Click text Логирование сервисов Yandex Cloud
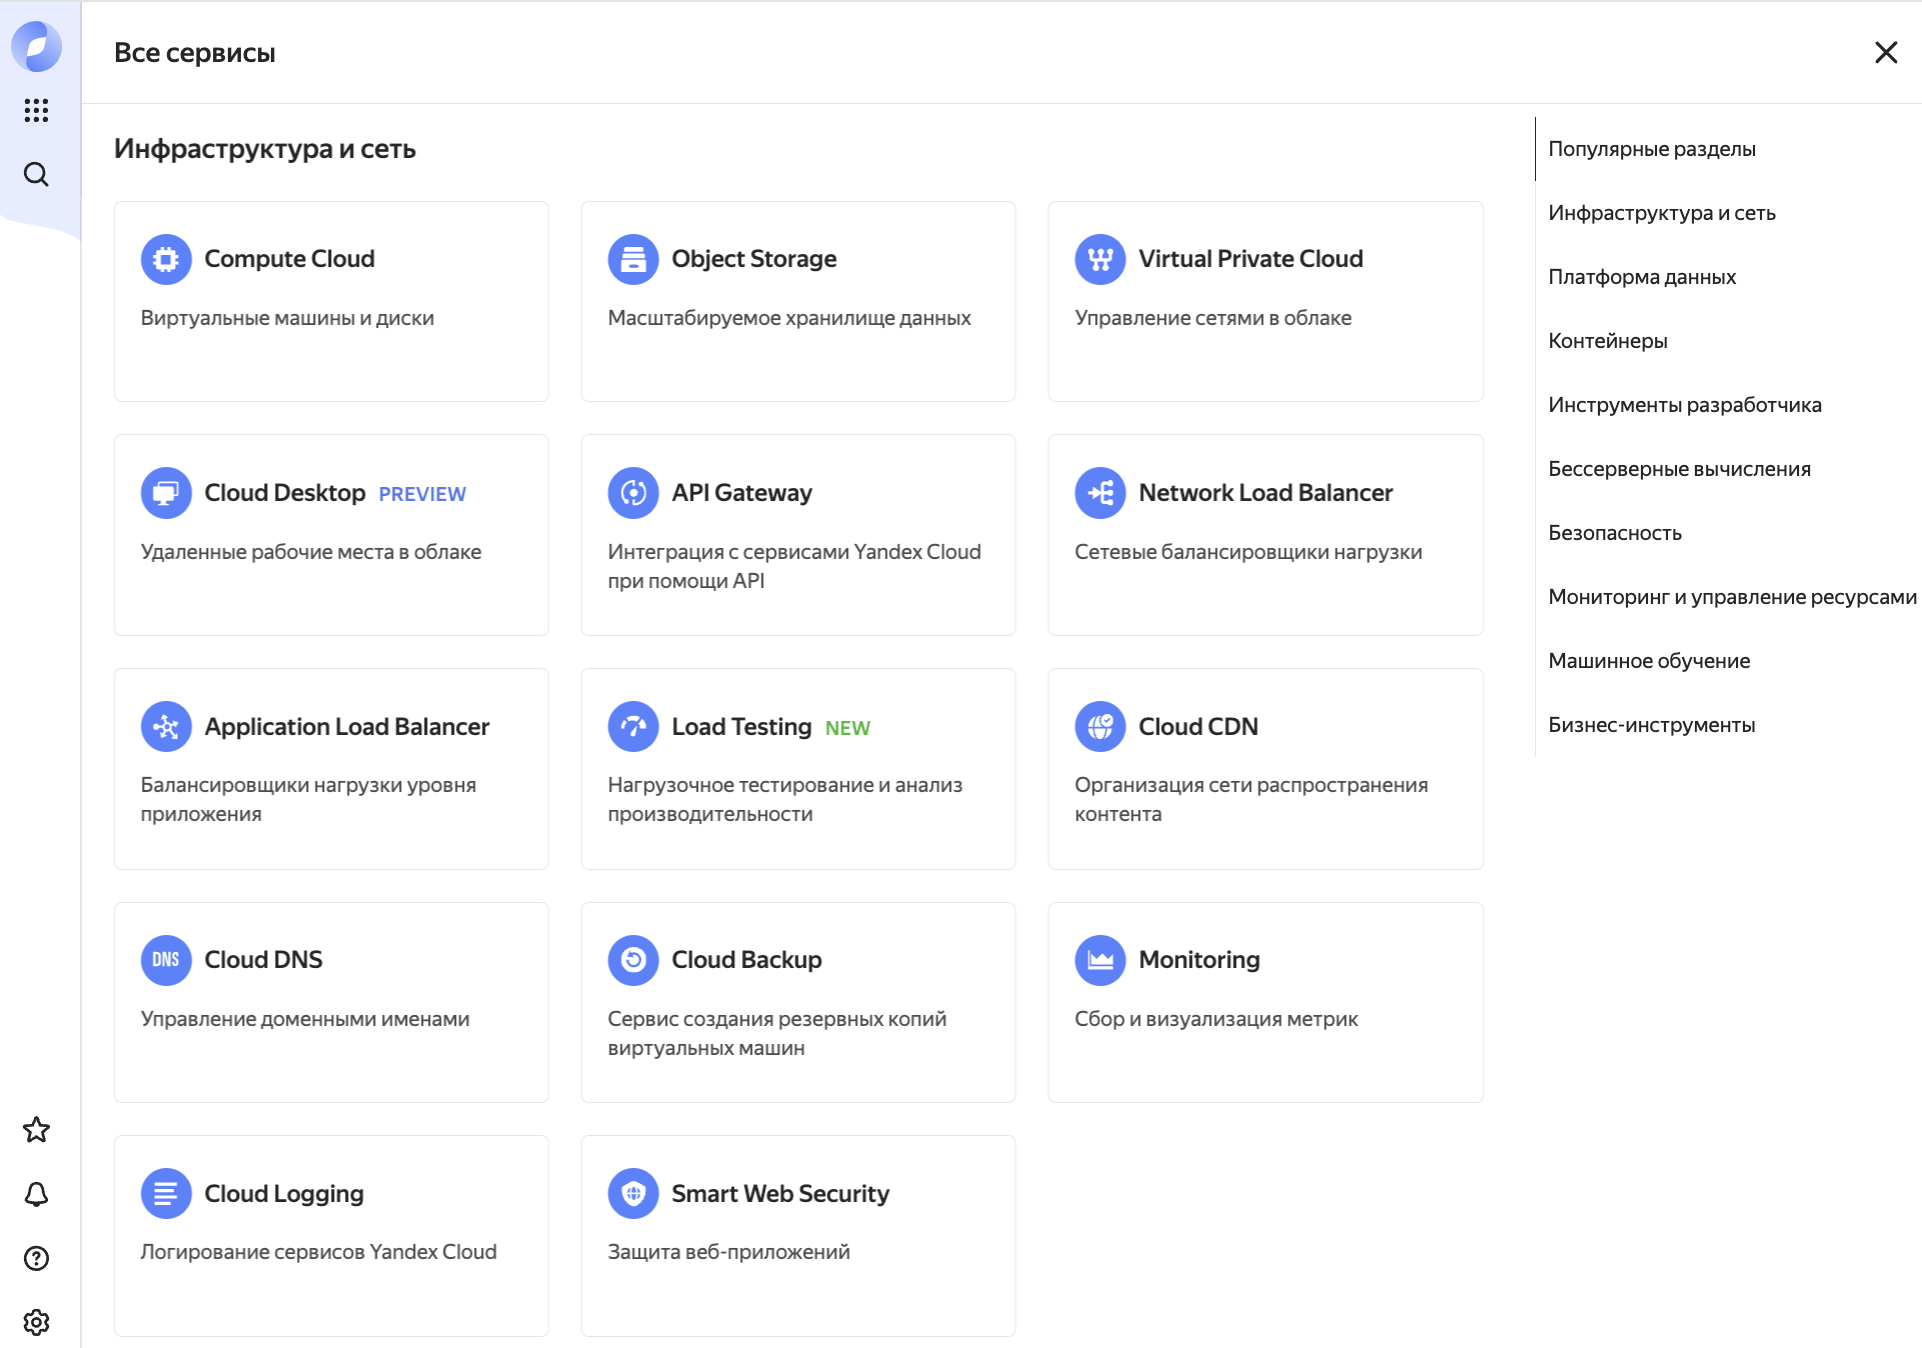Viewport: 1922px width, 1348px height. 318,1252
